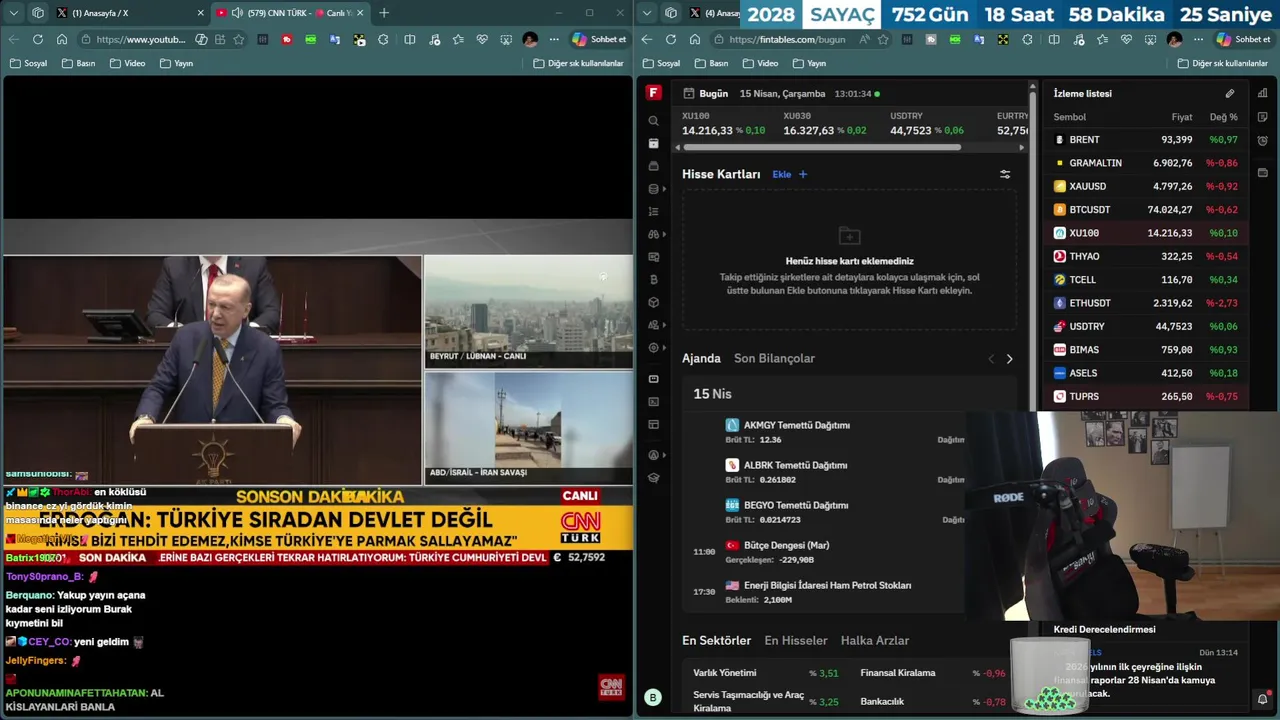
Task: Switch to En Hisseler tab
Action: (796, 640)
